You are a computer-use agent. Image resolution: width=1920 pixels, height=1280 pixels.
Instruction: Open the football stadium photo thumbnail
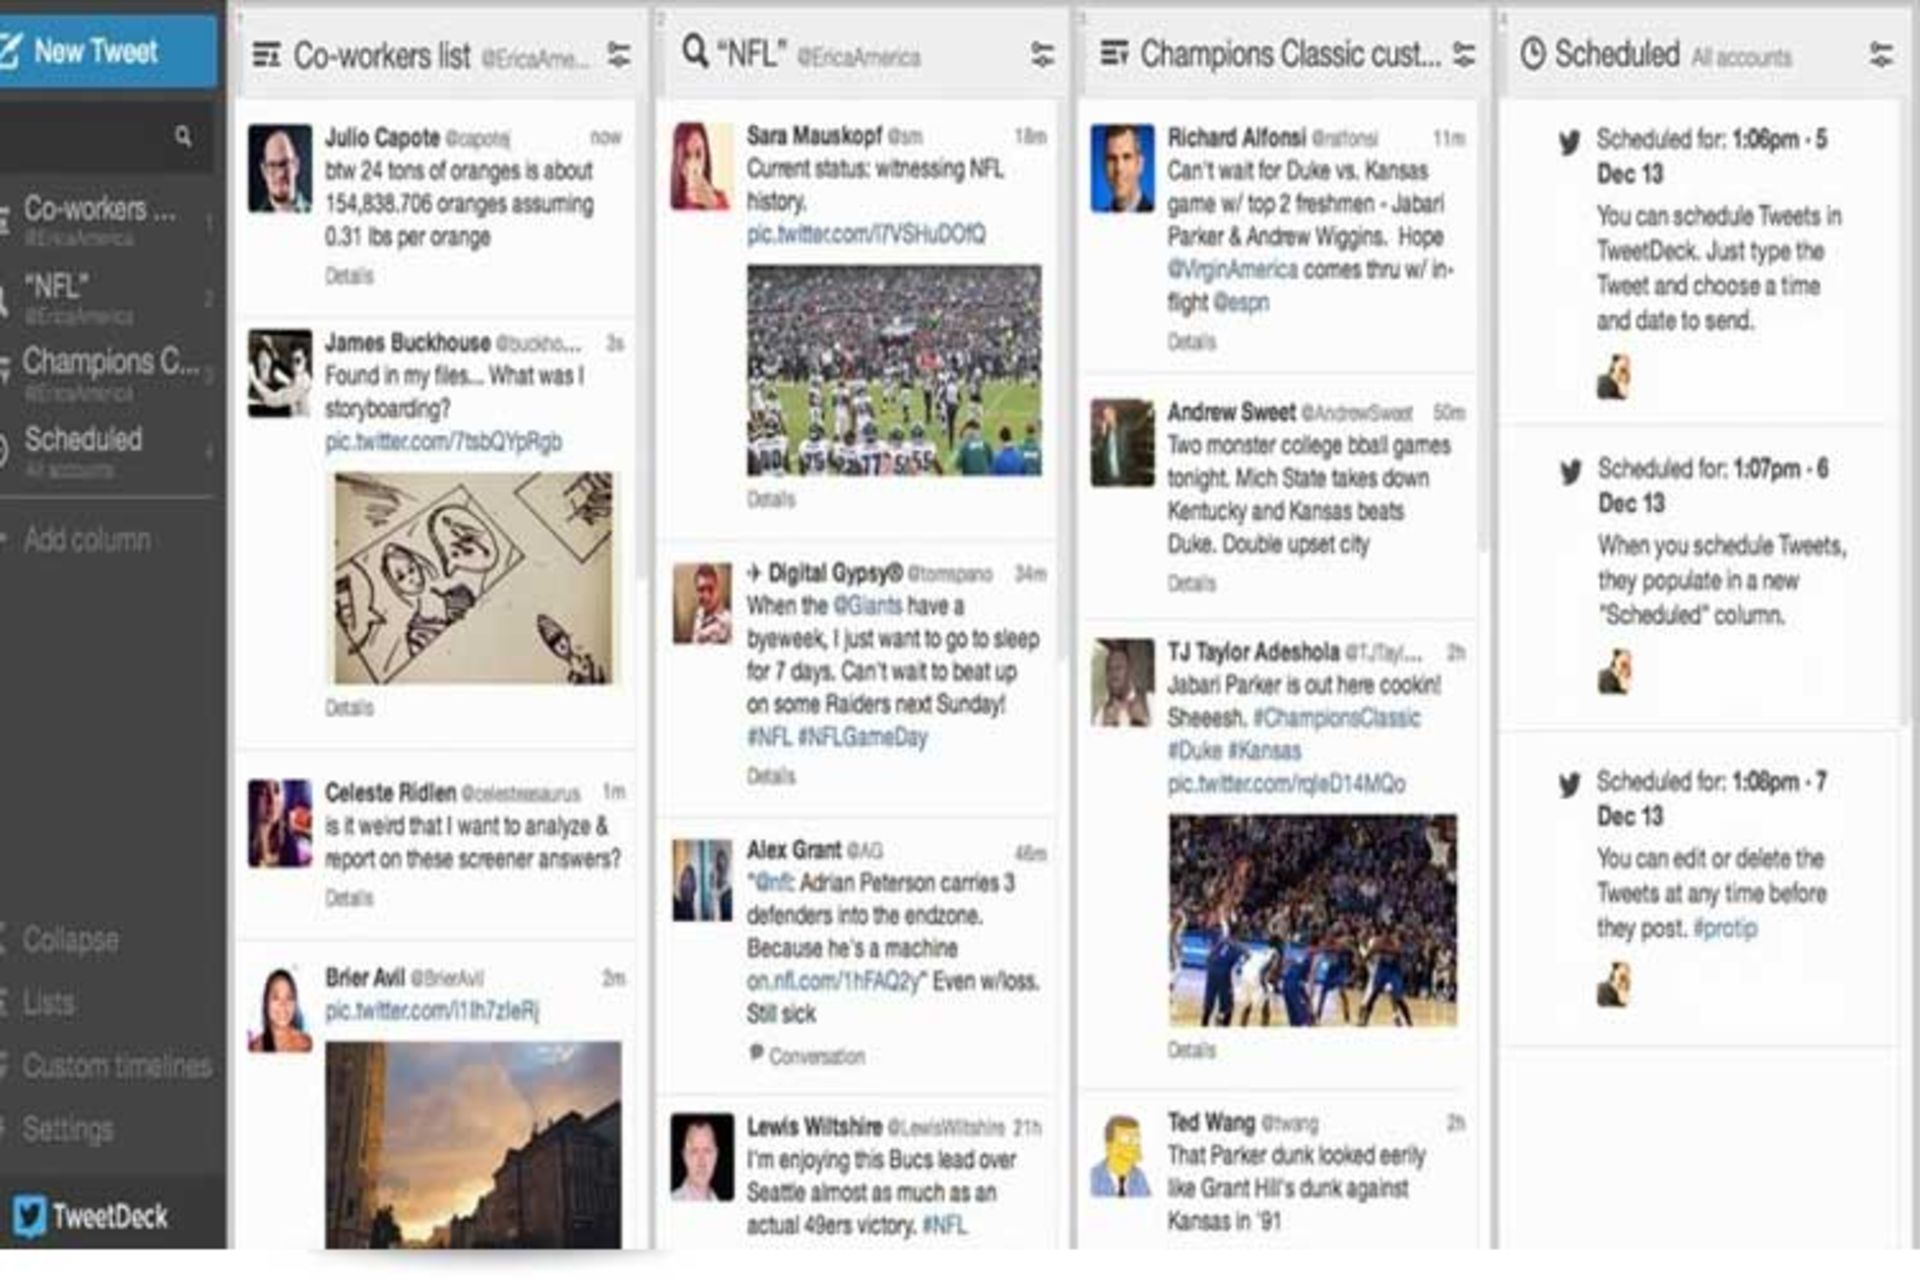pos(894,370)
